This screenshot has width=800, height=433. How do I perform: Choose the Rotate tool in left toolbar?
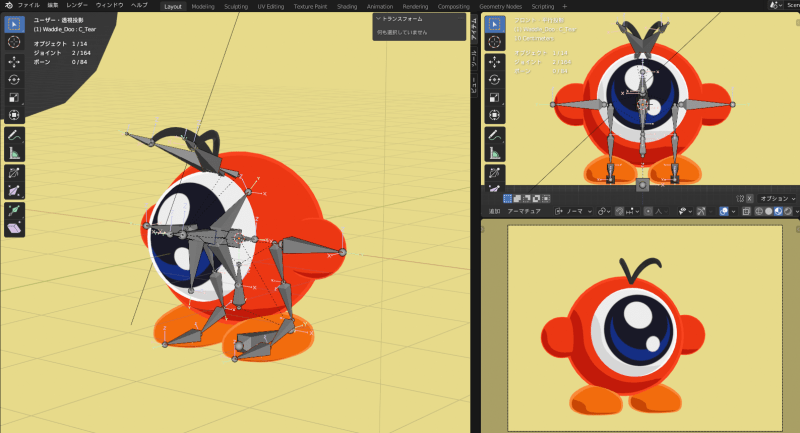[x=15, y=79]
